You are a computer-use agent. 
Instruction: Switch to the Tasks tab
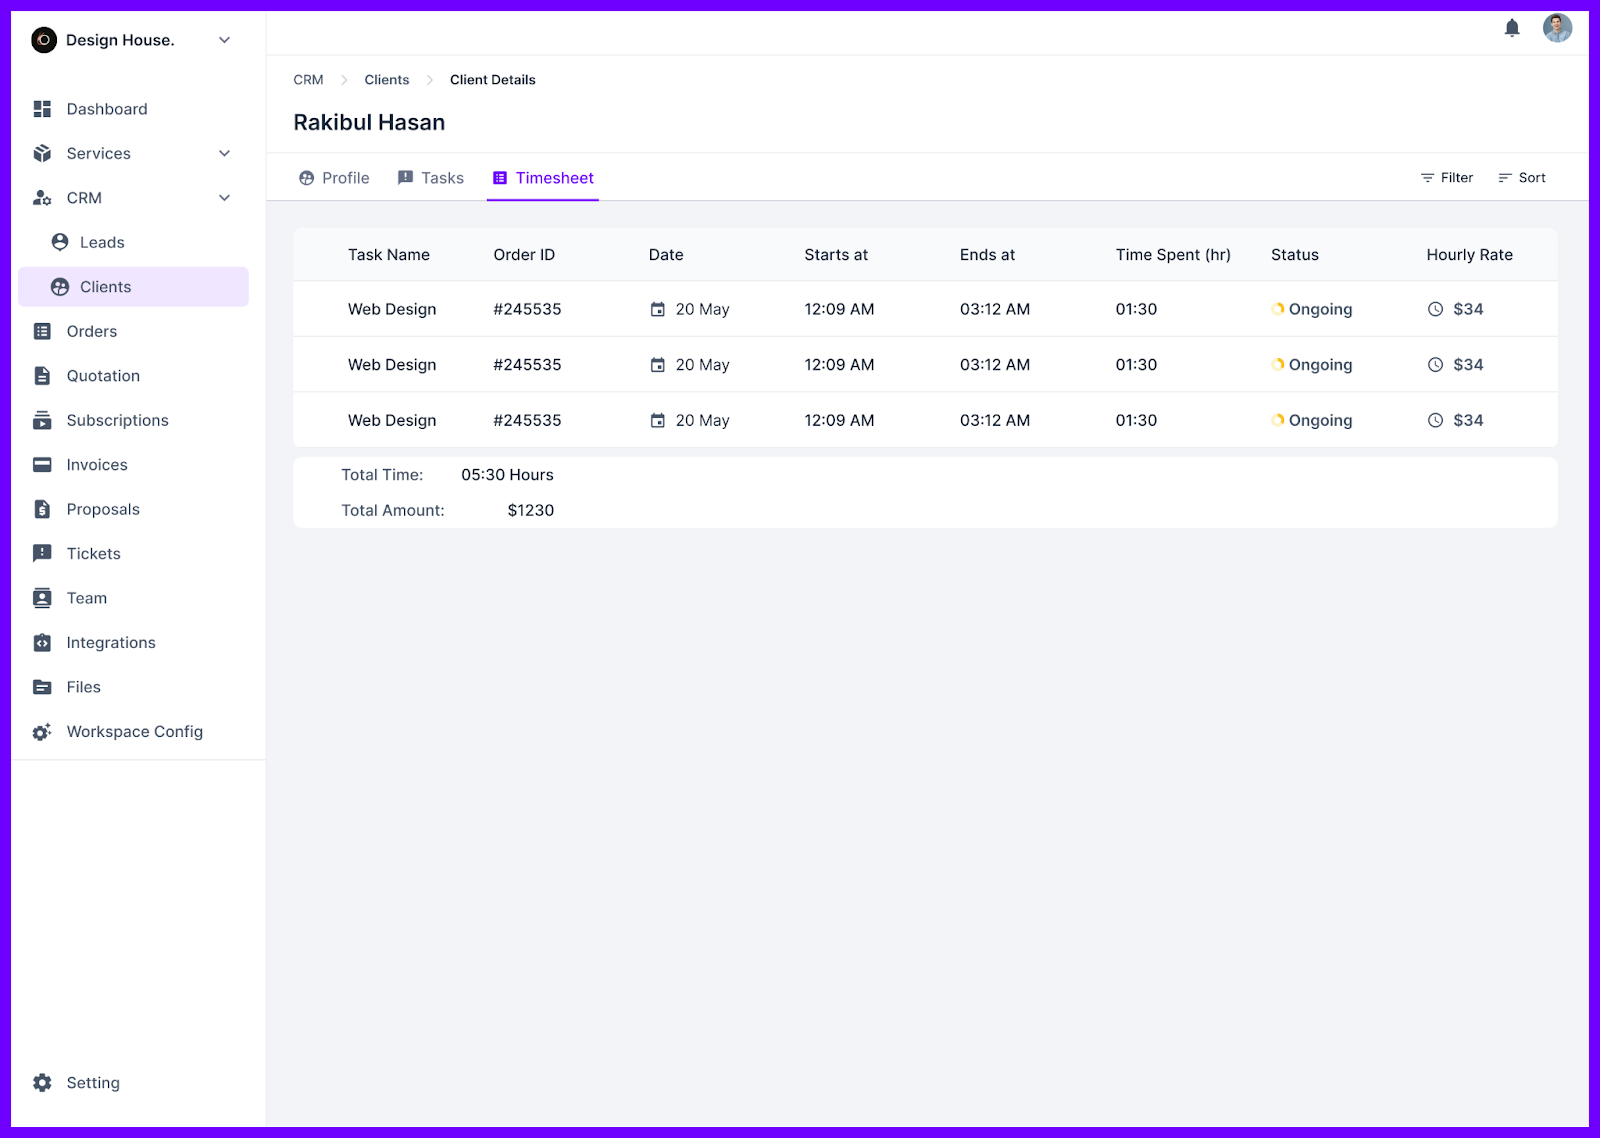coord(431,177)
